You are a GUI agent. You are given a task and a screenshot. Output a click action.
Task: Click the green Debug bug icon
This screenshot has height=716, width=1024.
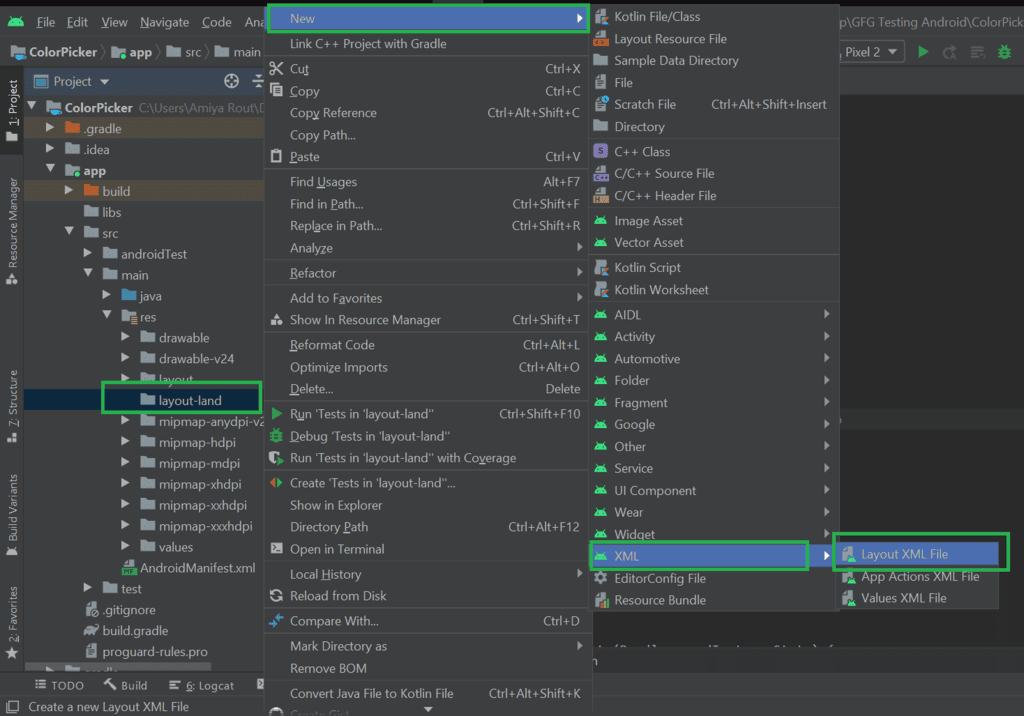click(x=1004, y=52)
